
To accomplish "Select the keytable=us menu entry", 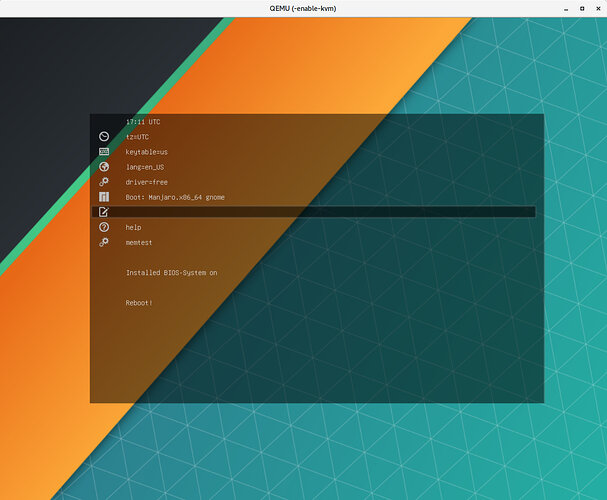I will [146, 152].
